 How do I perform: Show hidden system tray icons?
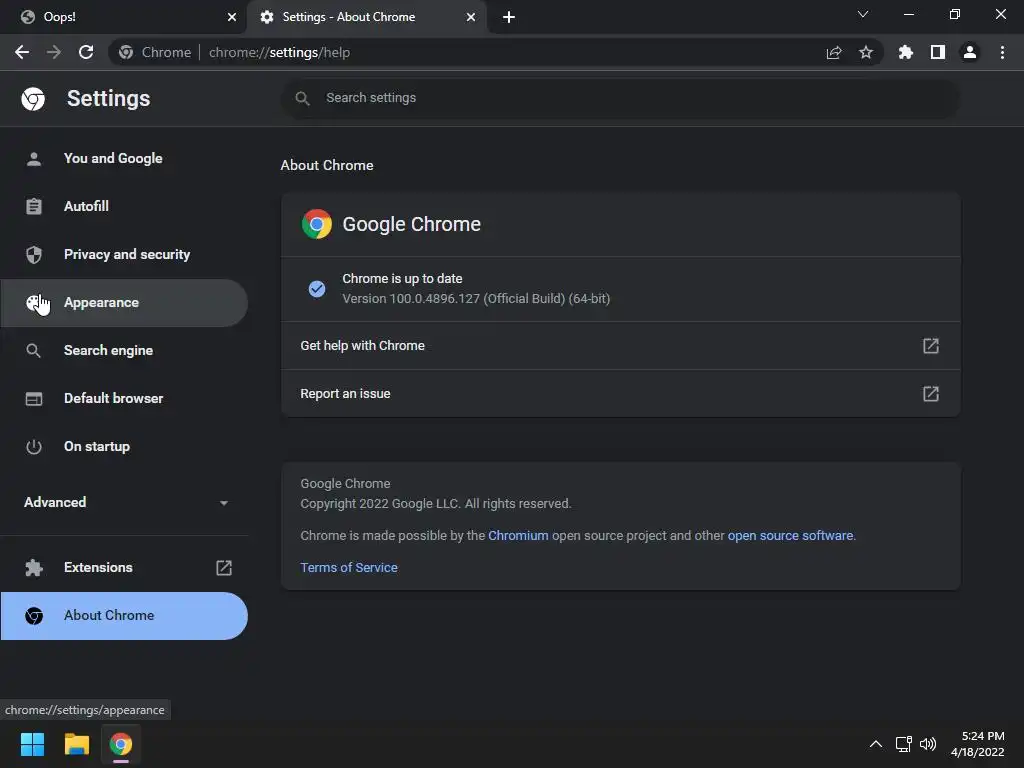pos(876,744)
